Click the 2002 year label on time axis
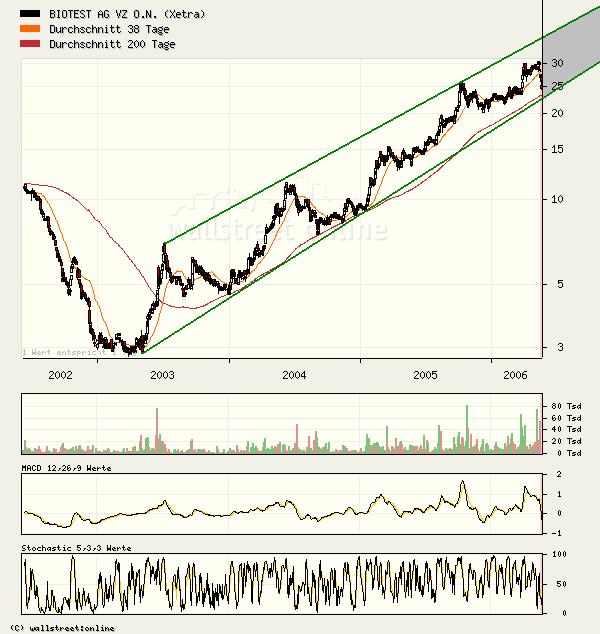Screen dimensions: 600x634 [x=60, y=375]
